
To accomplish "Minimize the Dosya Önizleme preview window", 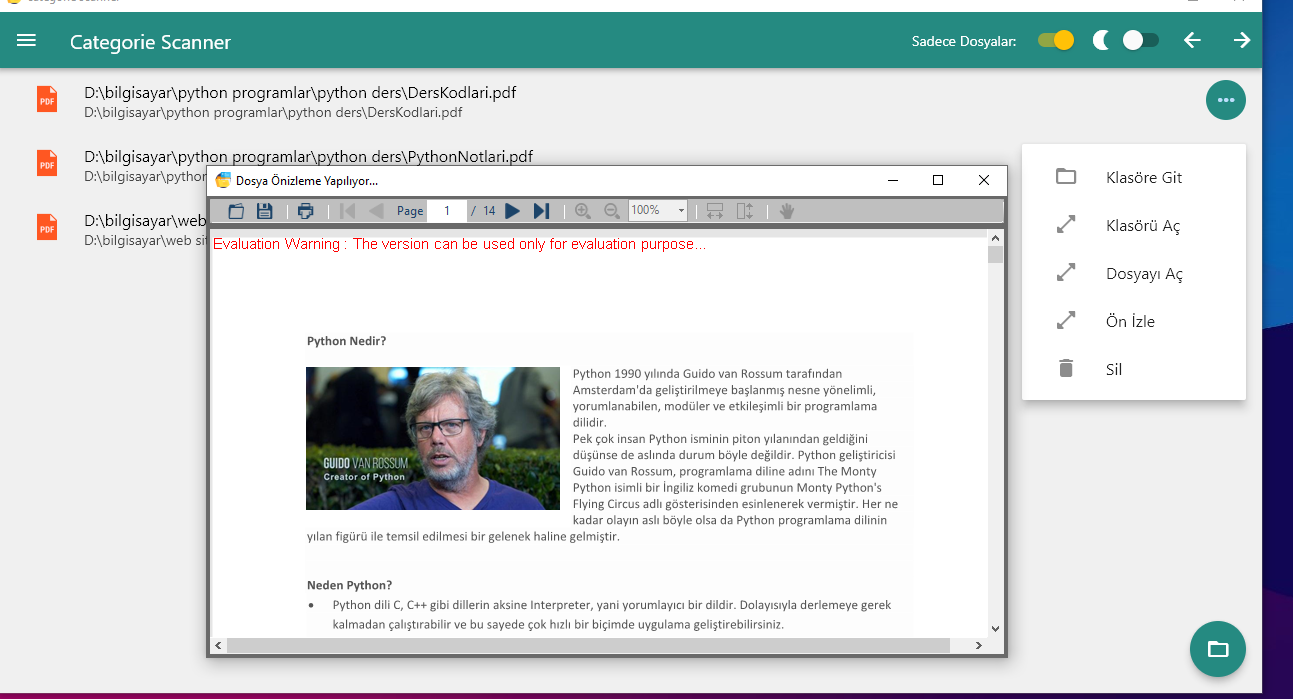I will (x=892, y=180).
